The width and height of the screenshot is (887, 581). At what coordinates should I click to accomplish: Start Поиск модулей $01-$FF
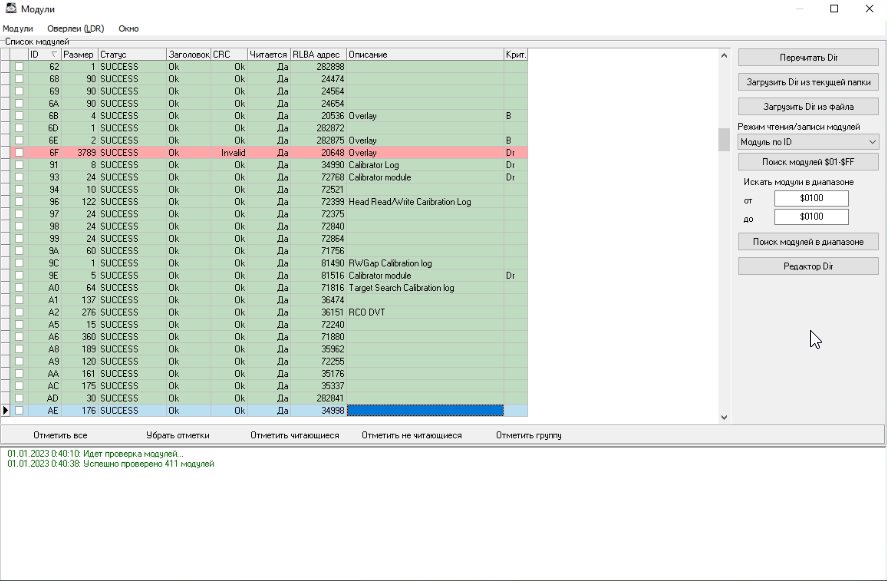click(x=808, y=161)
